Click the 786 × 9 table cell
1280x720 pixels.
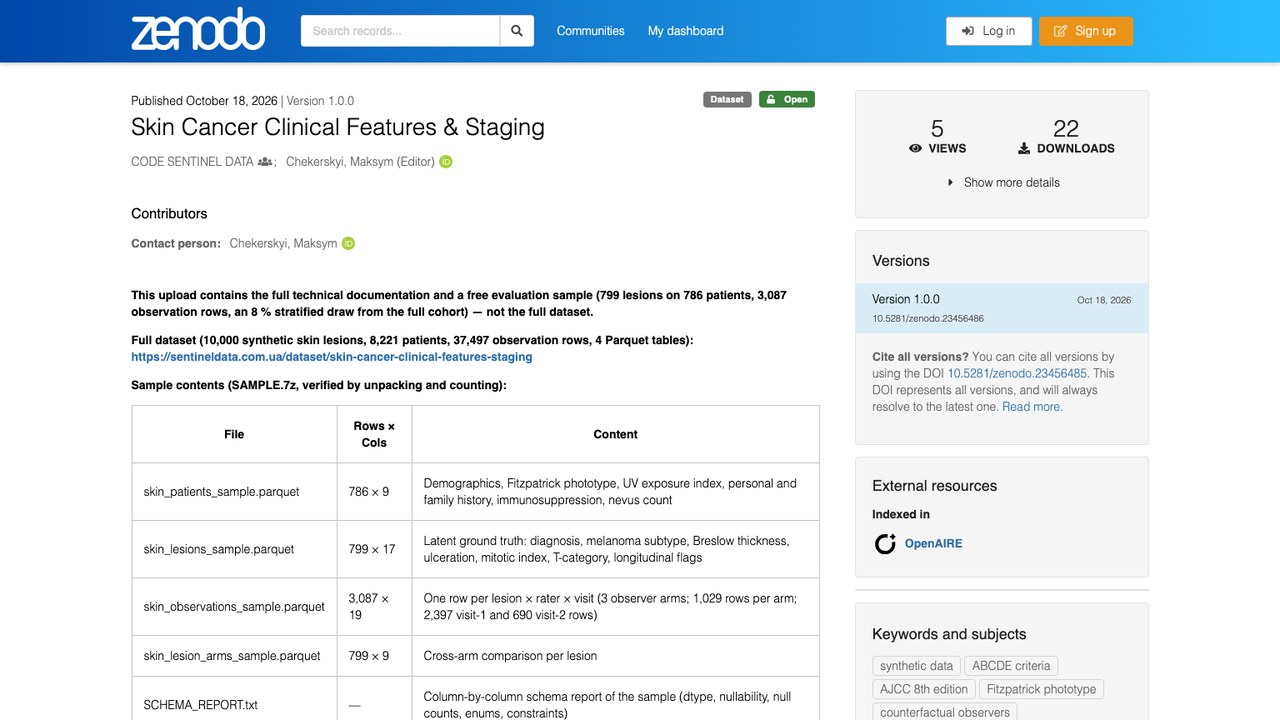(375, 492)
